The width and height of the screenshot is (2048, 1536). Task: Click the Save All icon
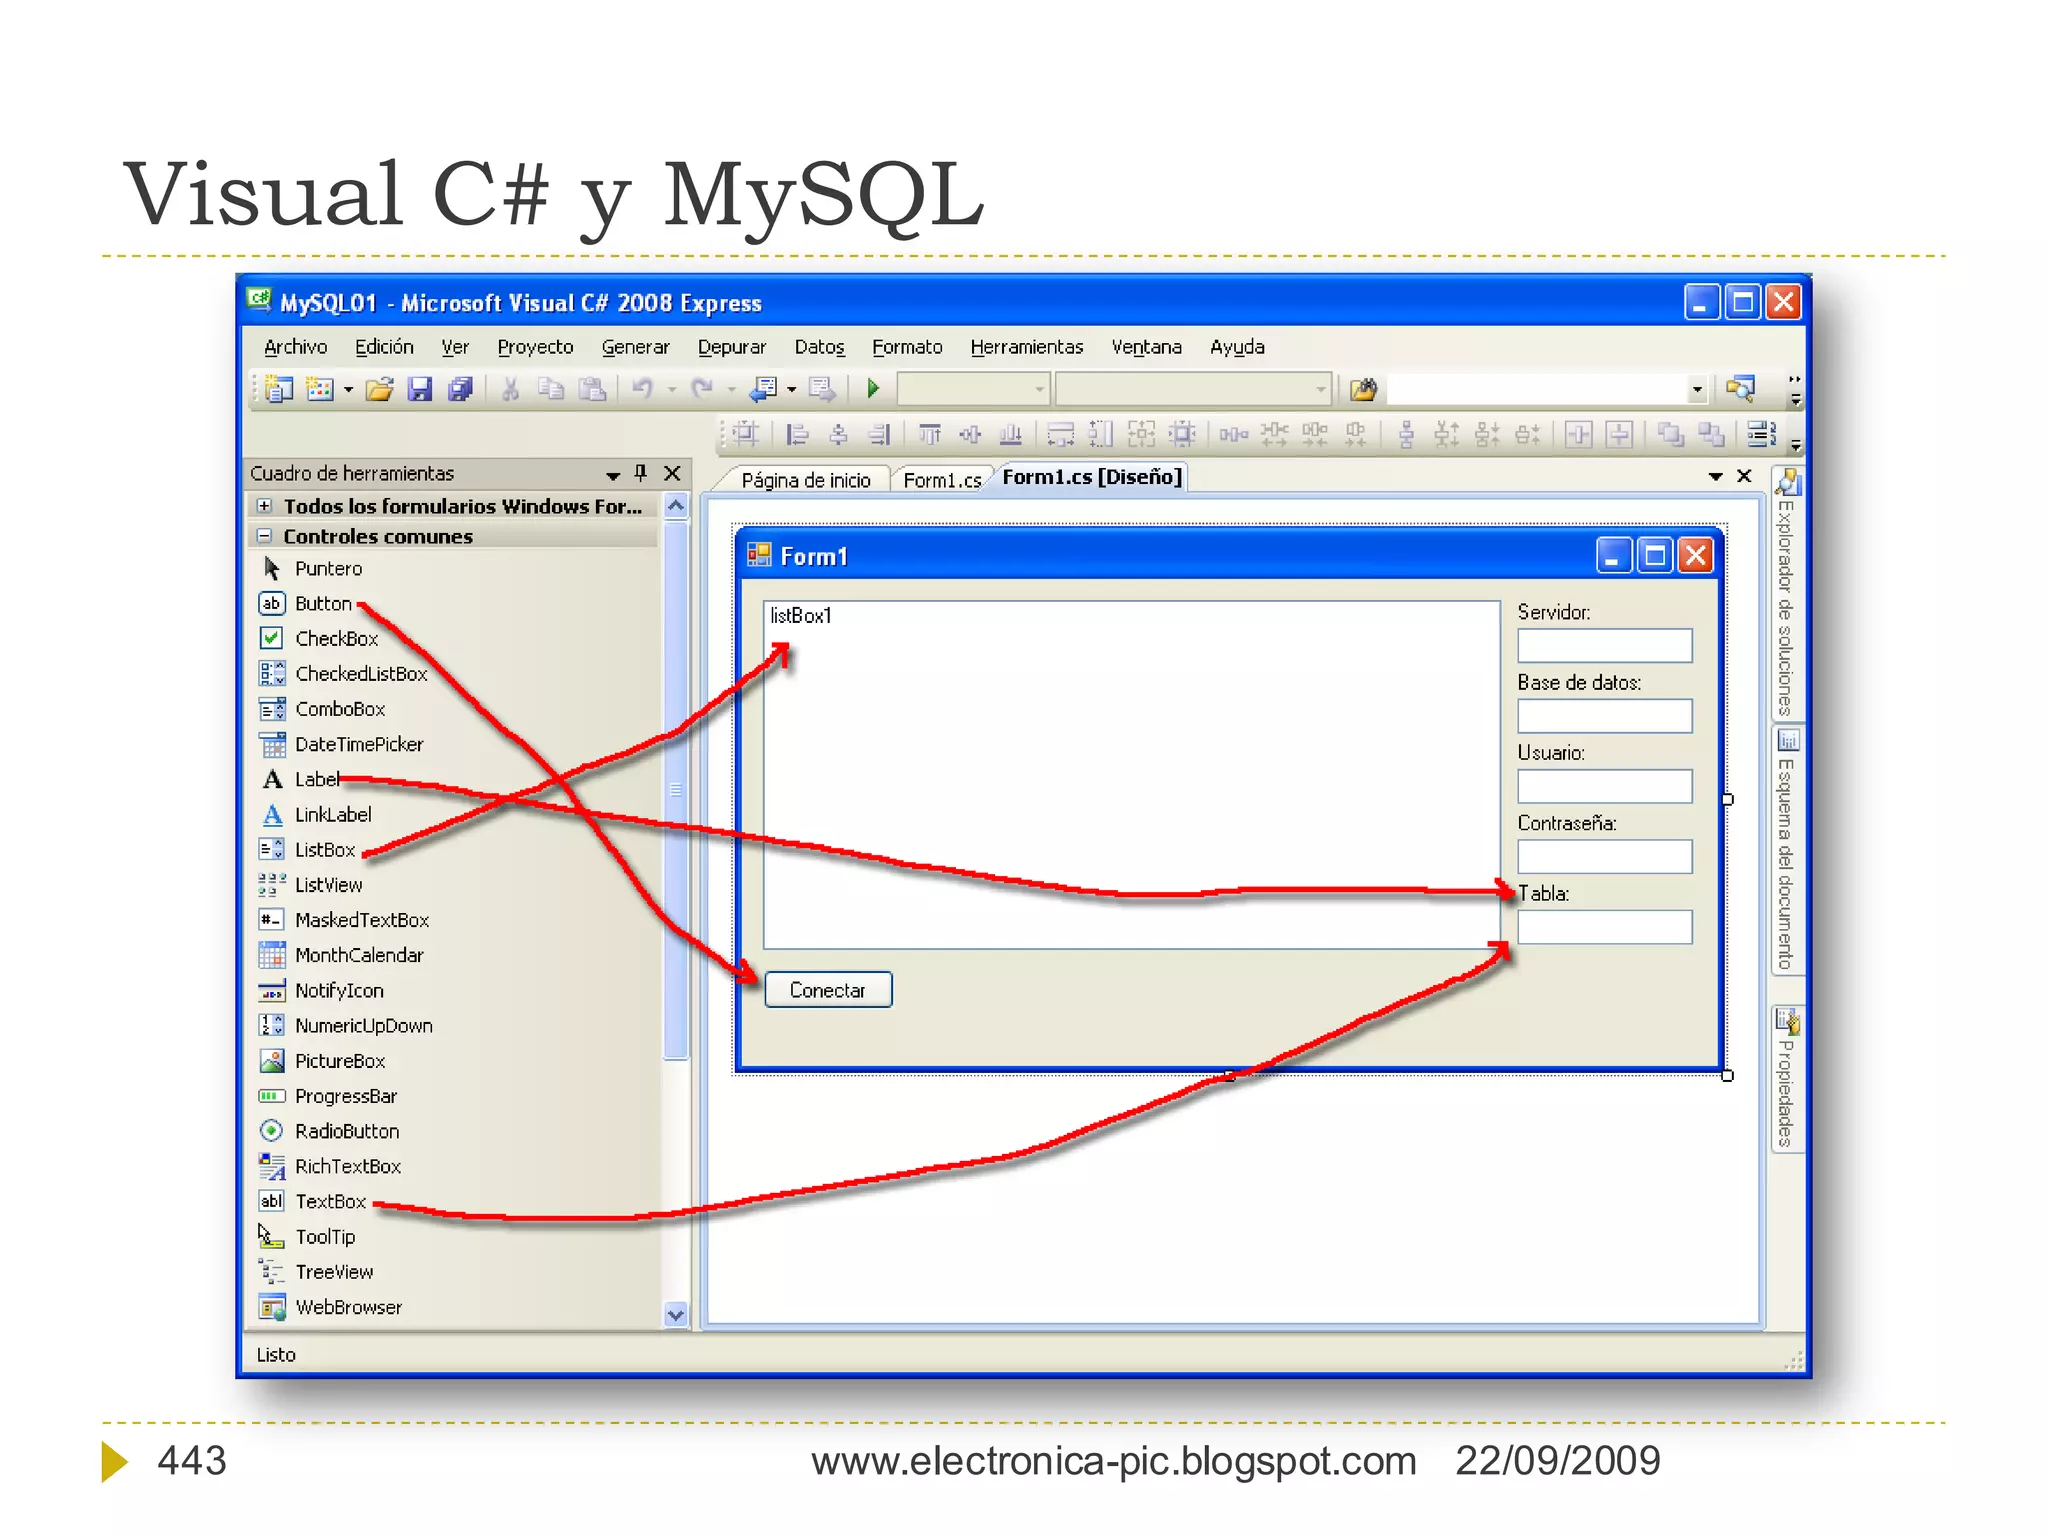click(x=460, y=389)
